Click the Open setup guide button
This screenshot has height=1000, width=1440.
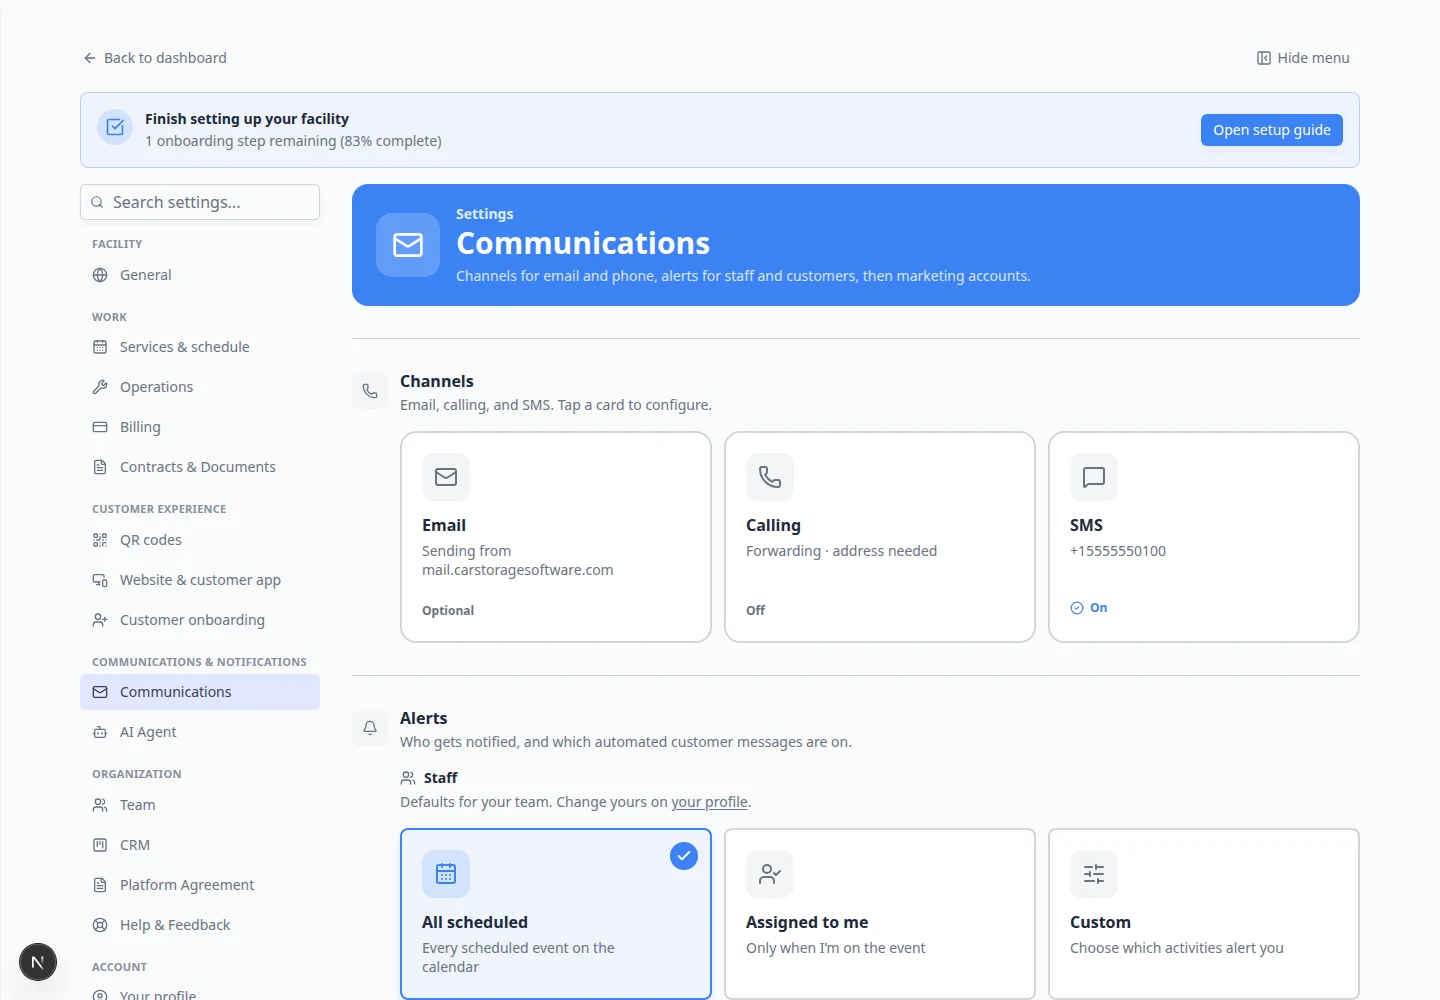[1272, 130]
